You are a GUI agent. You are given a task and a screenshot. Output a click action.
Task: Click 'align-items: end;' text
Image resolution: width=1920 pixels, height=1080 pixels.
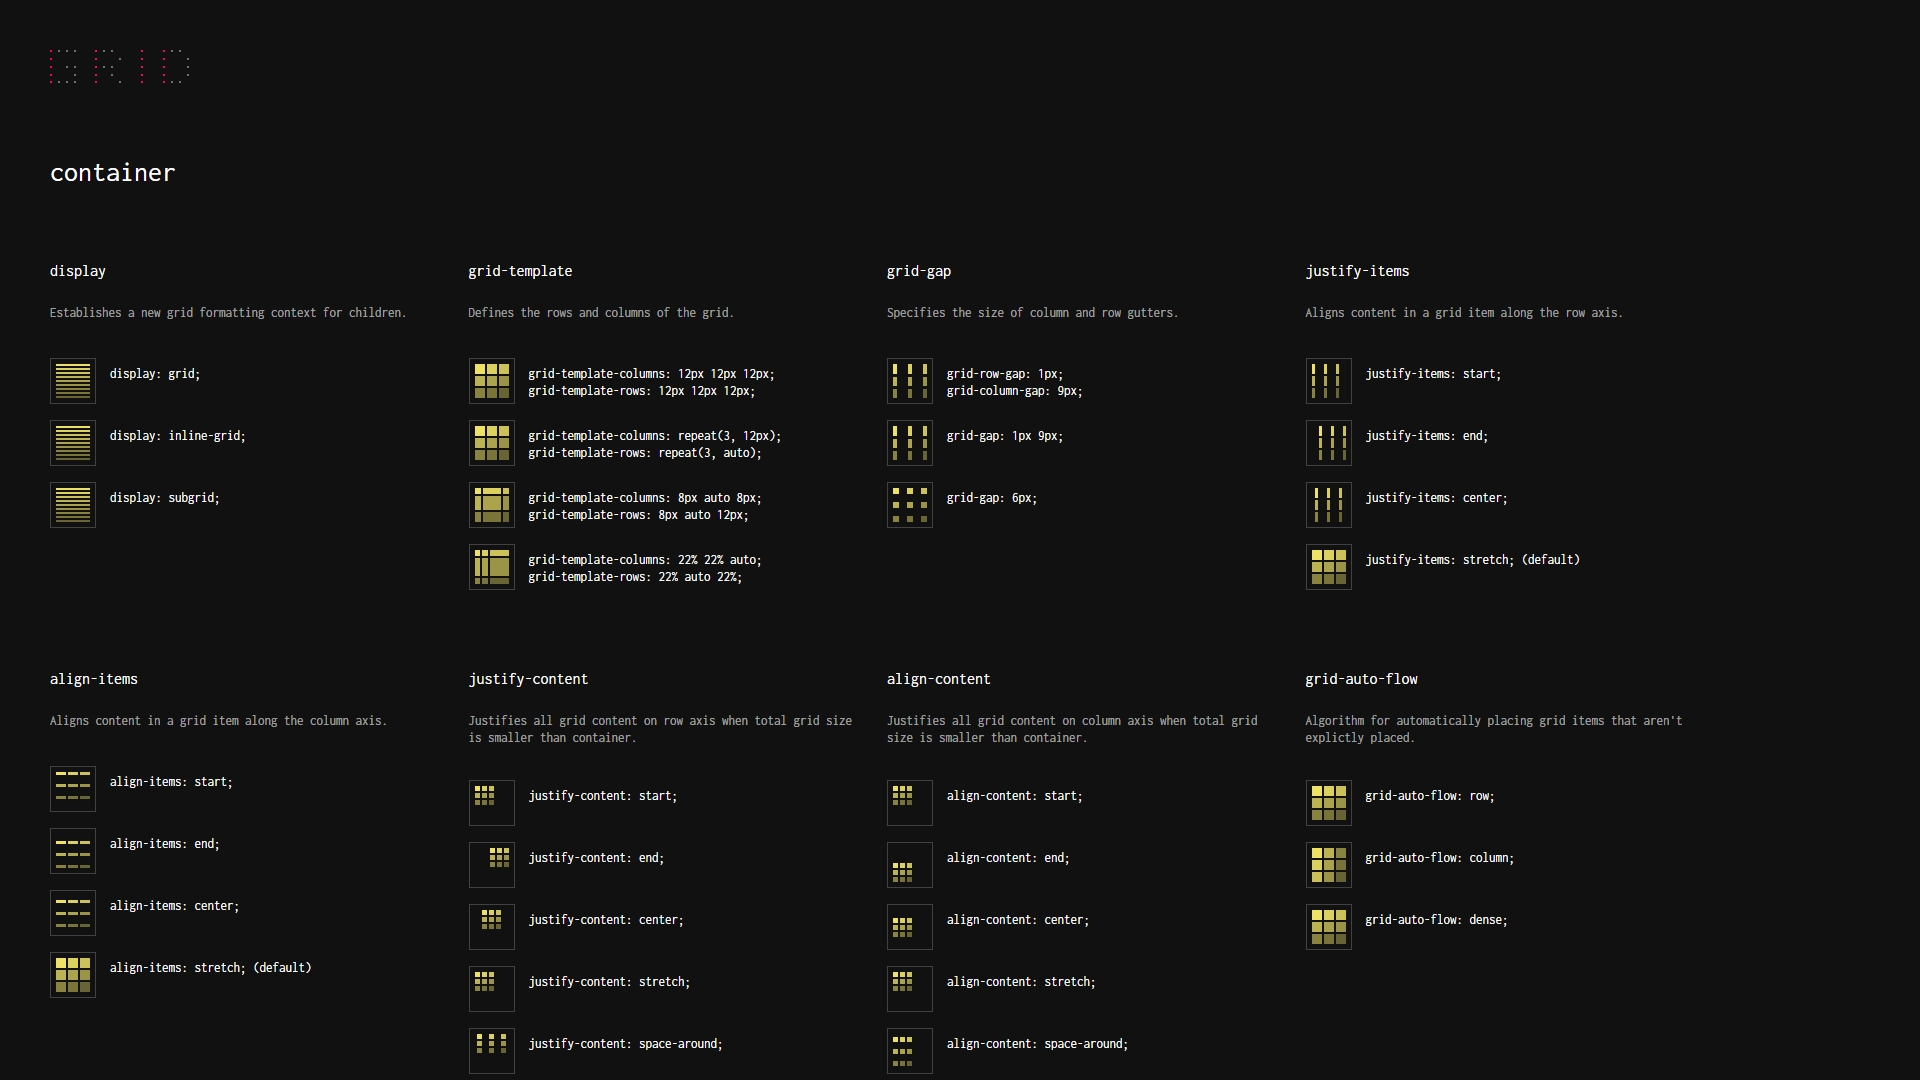point(165,844)
